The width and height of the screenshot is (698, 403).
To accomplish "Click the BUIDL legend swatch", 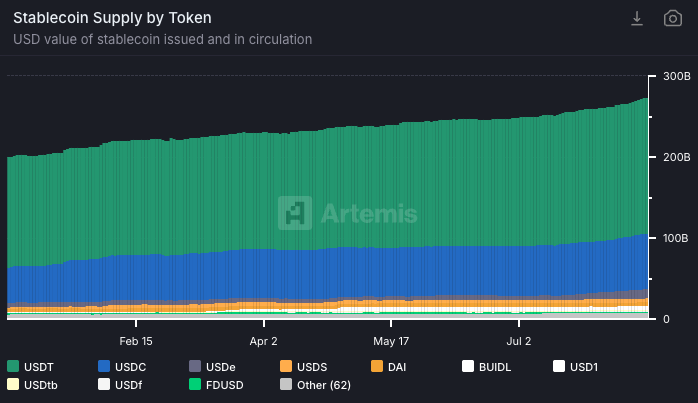I will point(468,366).
